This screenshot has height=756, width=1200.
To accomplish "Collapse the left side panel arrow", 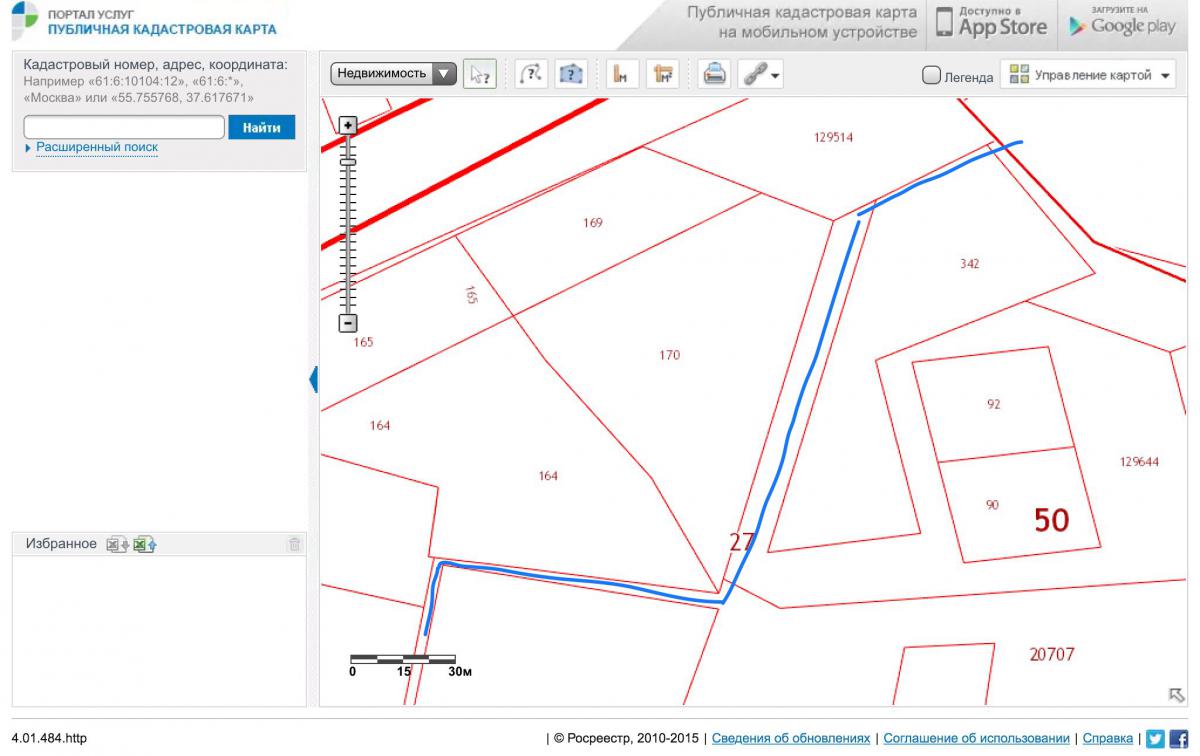I will click(313, 380).
